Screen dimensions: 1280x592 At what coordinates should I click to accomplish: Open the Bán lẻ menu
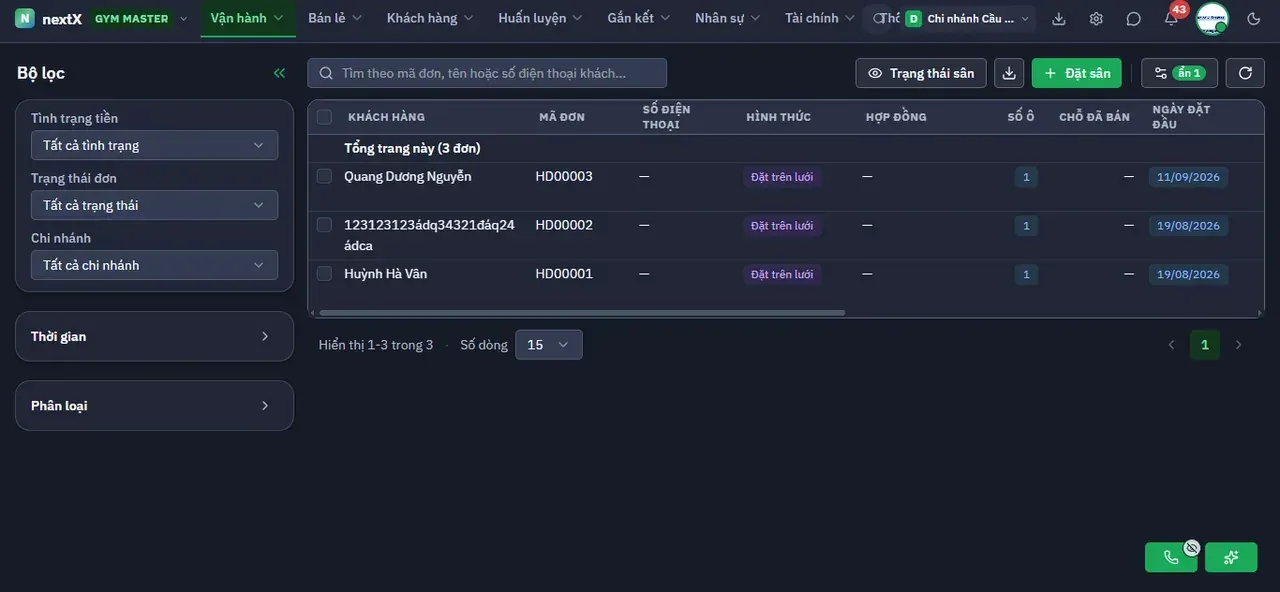click(x=335, y=18)
